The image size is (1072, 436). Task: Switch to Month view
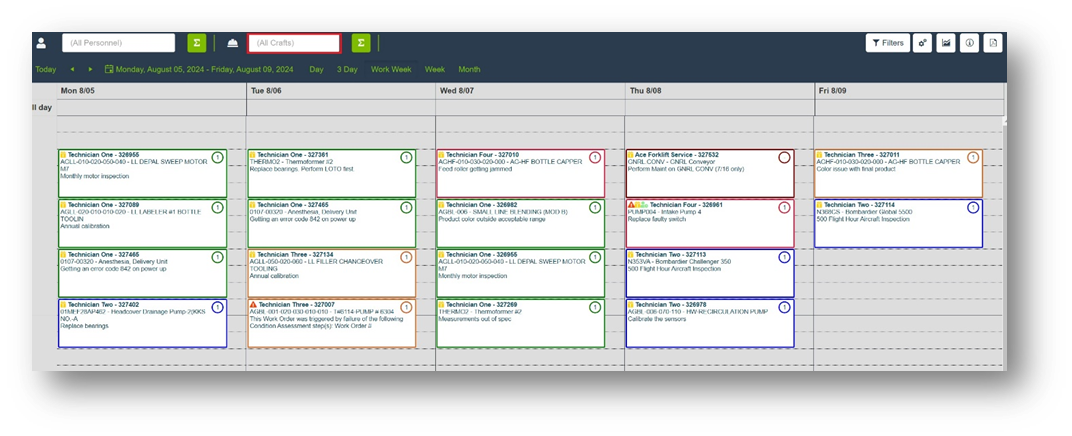[x=469, y=70]
